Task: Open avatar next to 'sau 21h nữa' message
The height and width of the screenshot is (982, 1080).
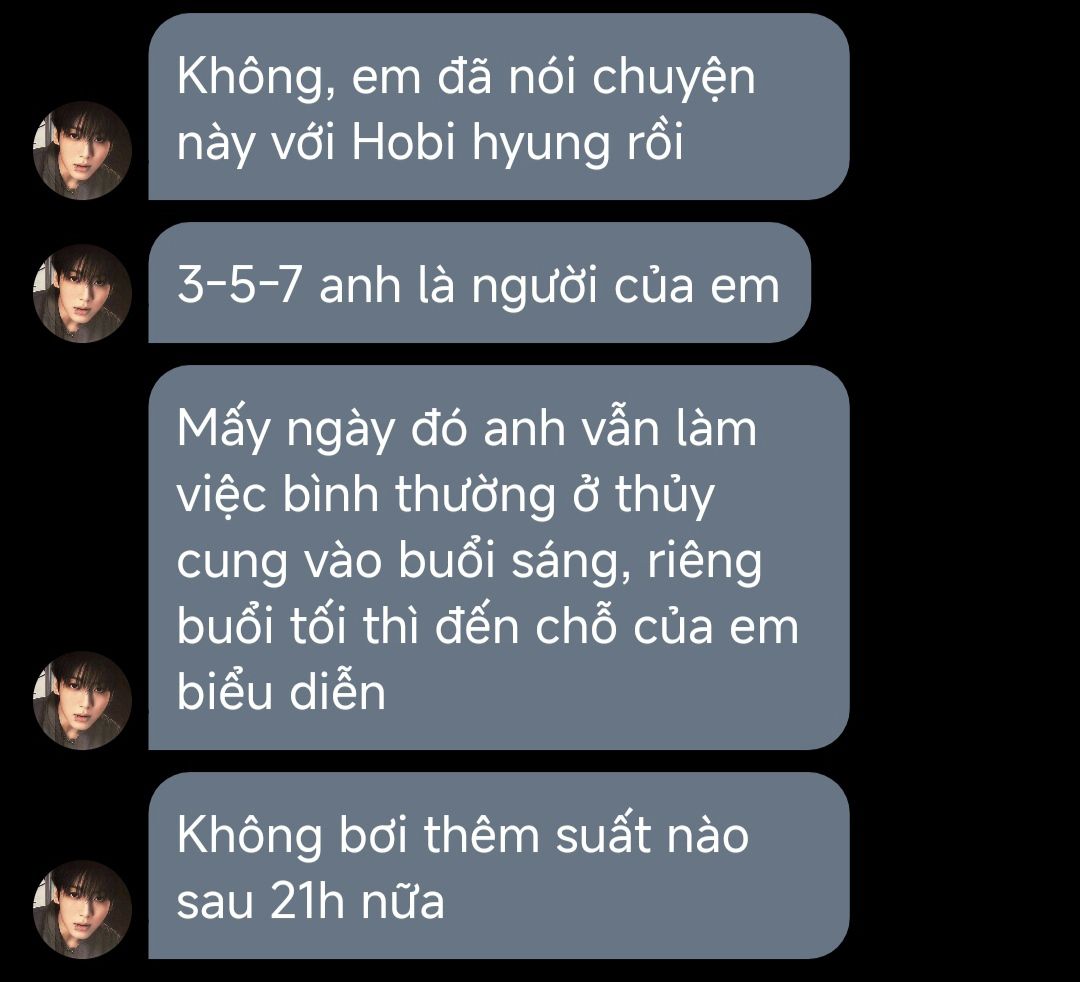Action: tap(83, 909)
